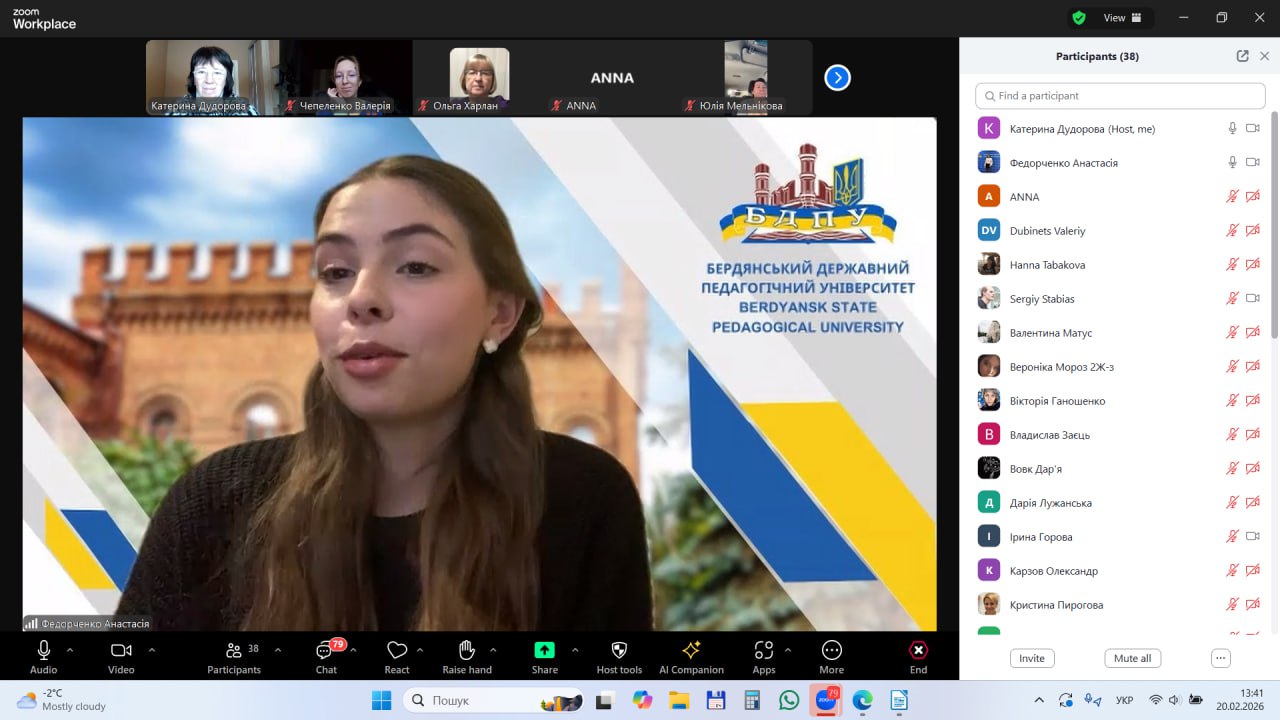Raise hand in the meeting
1280x720 pixels.
pyautogui.click(x=467, y=652)
